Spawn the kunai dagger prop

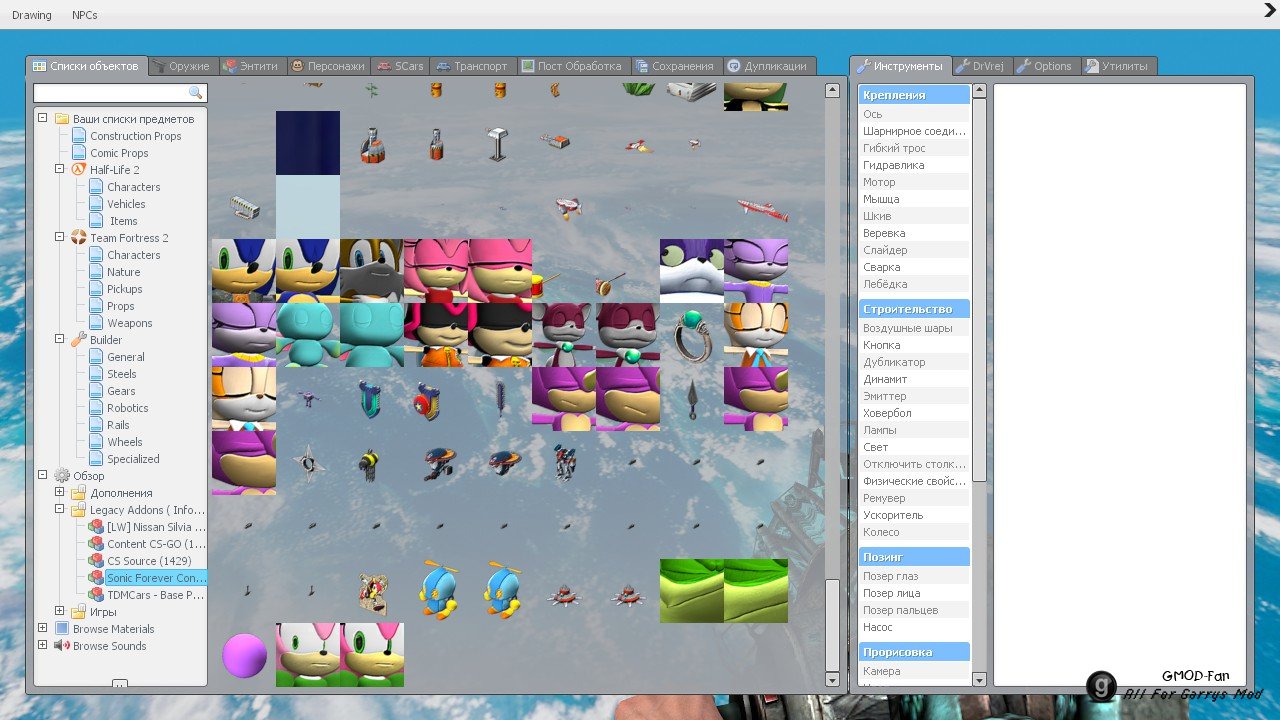[x=692, y=399]
